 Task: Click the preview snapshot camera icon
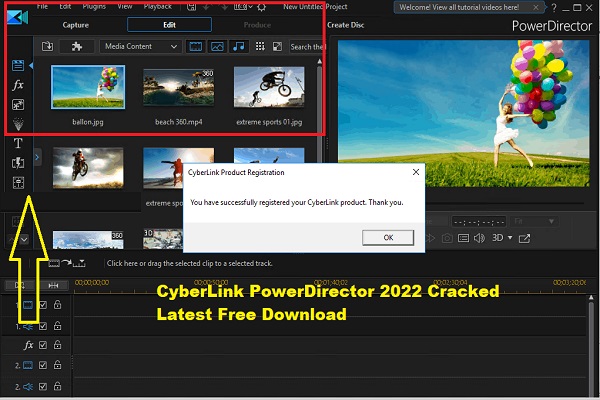click(447, 238)
